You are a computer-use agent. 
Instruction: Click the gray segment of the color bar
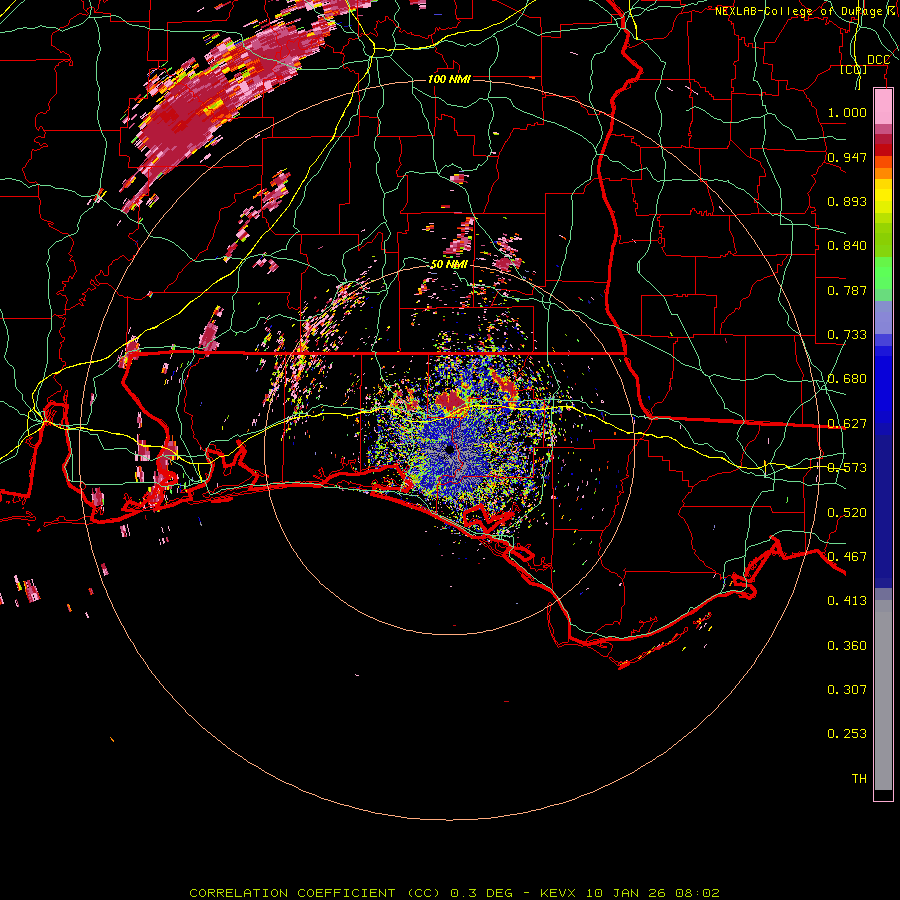coord(883,695)
